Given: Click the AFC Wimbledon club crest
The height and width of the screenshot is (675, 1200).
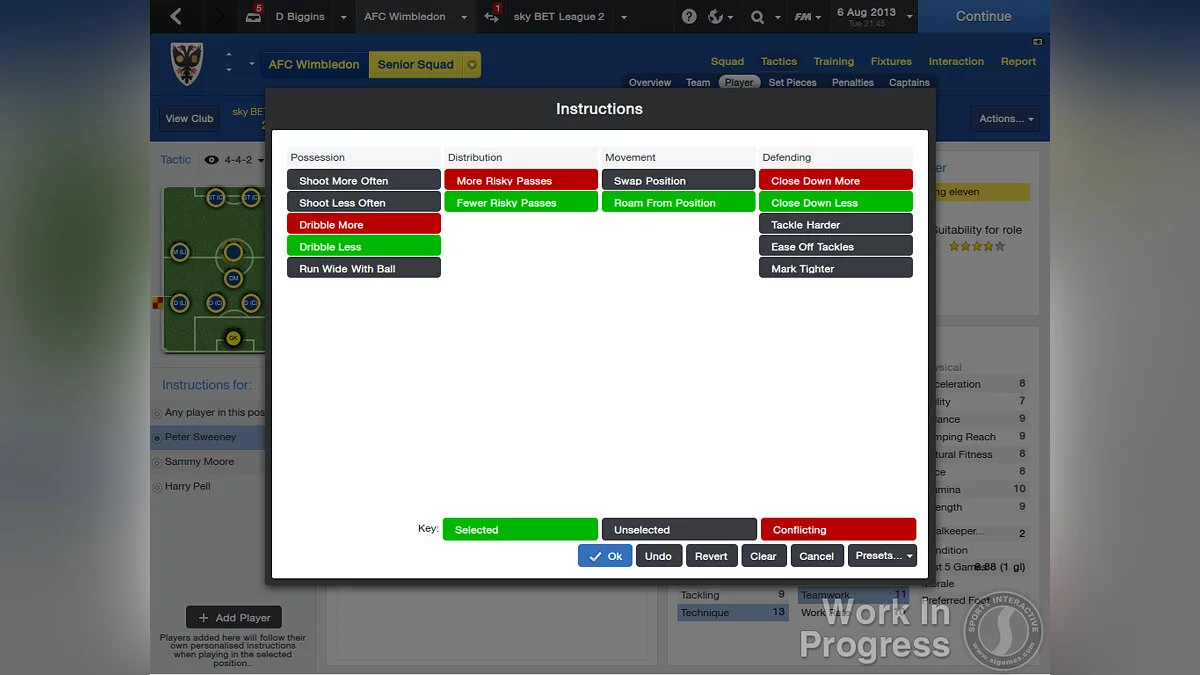Looking at the screenshot, I should point(187,63).
